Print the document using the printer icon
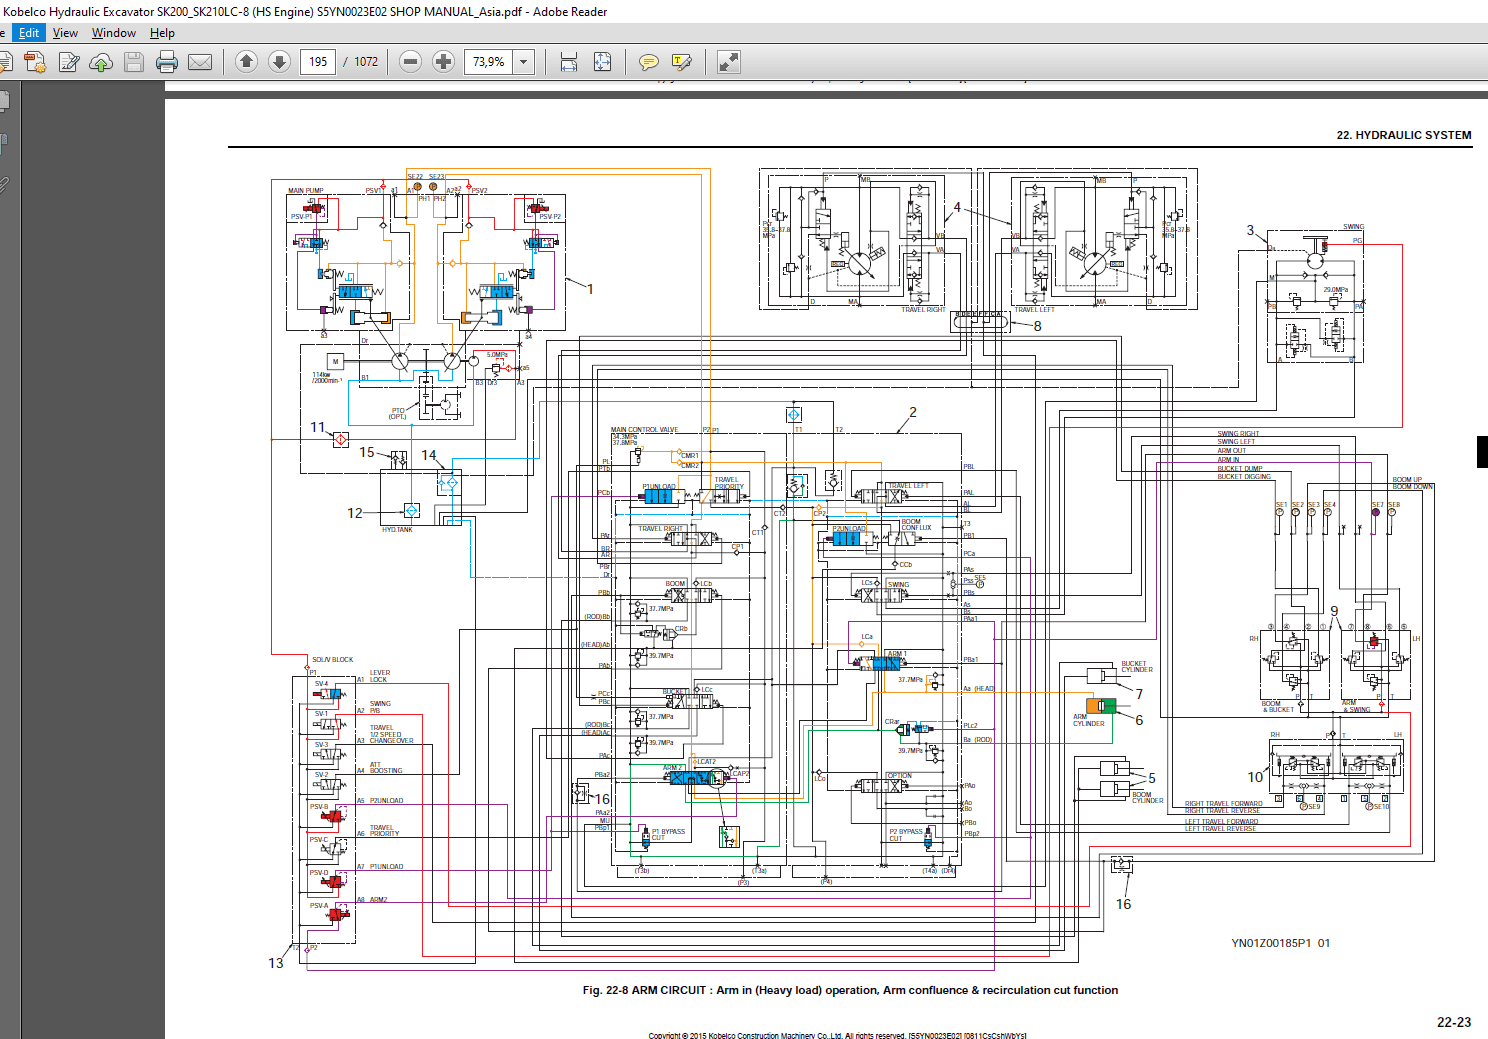Viewport: 1488px width, 1039px height. (x=167, y=62)
